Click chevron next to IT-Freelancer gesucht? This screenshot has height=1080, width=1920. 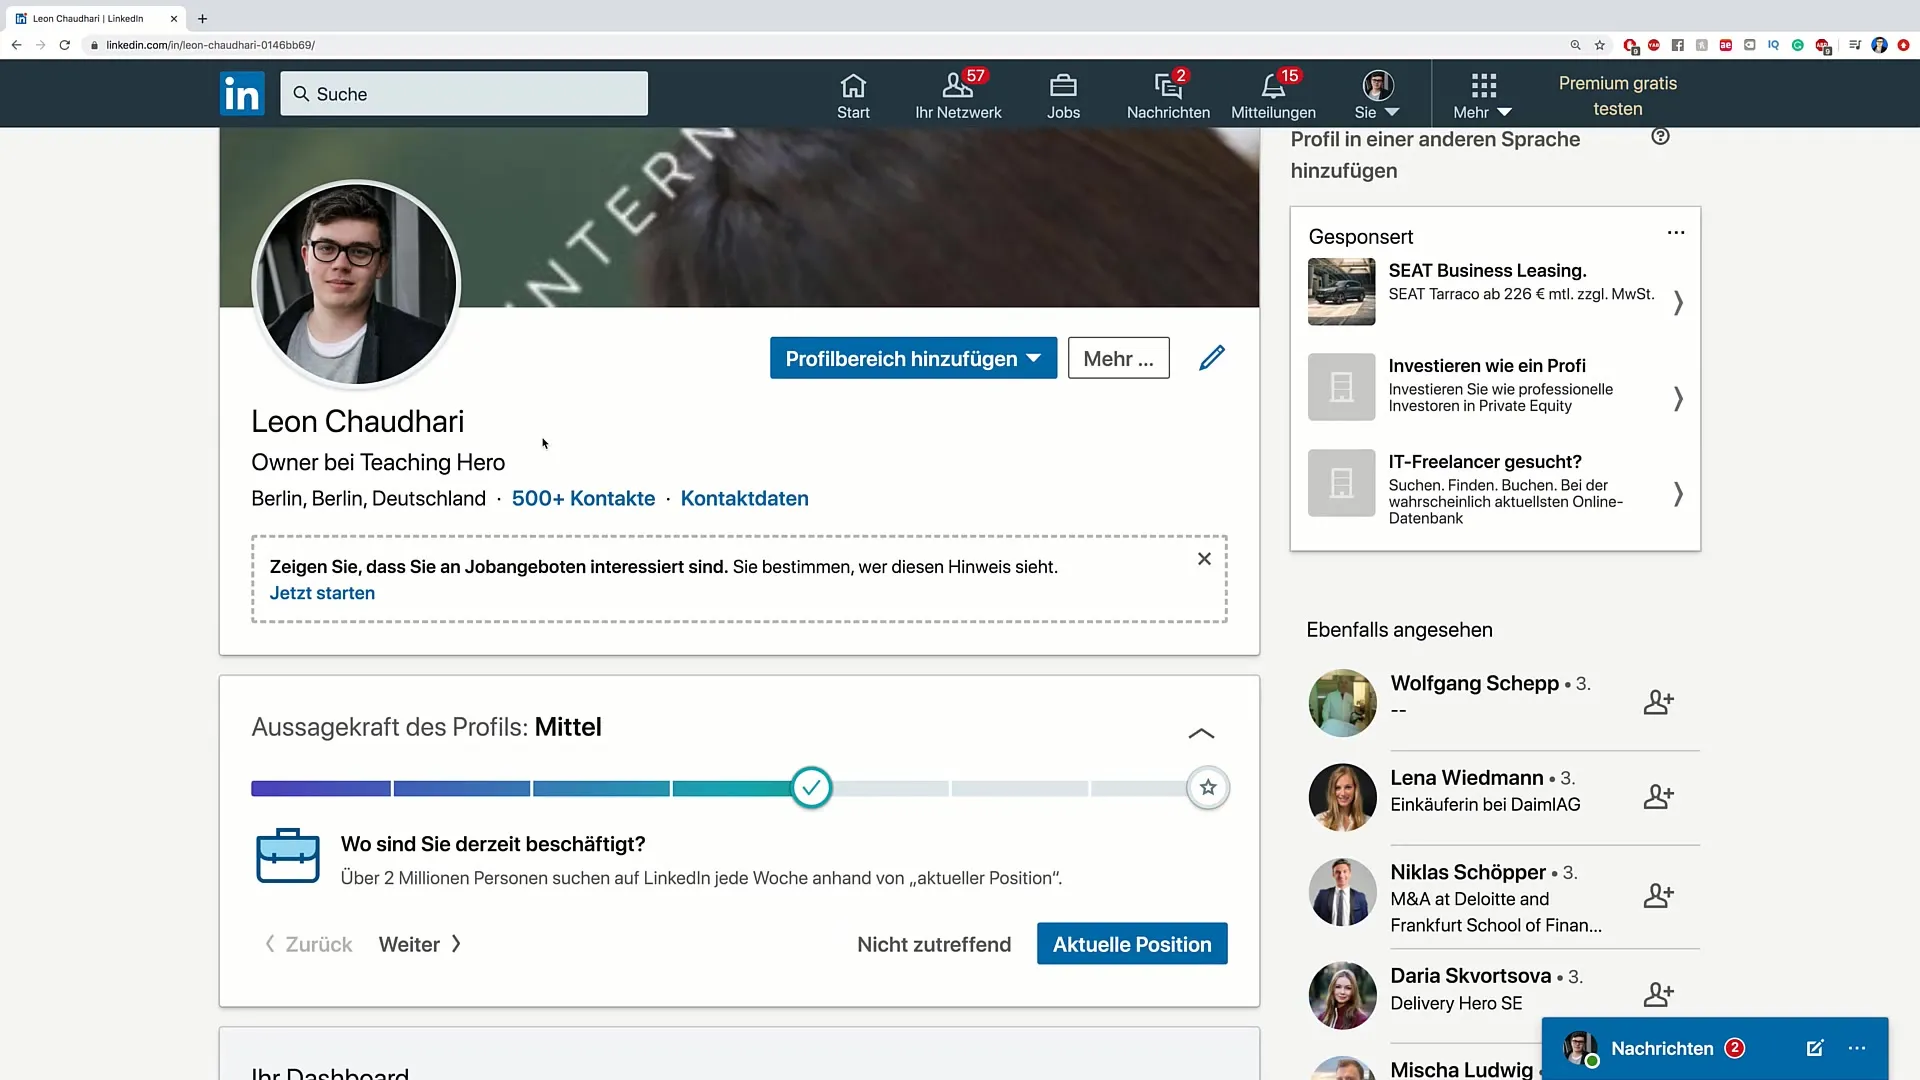[x=1678, y=493]
